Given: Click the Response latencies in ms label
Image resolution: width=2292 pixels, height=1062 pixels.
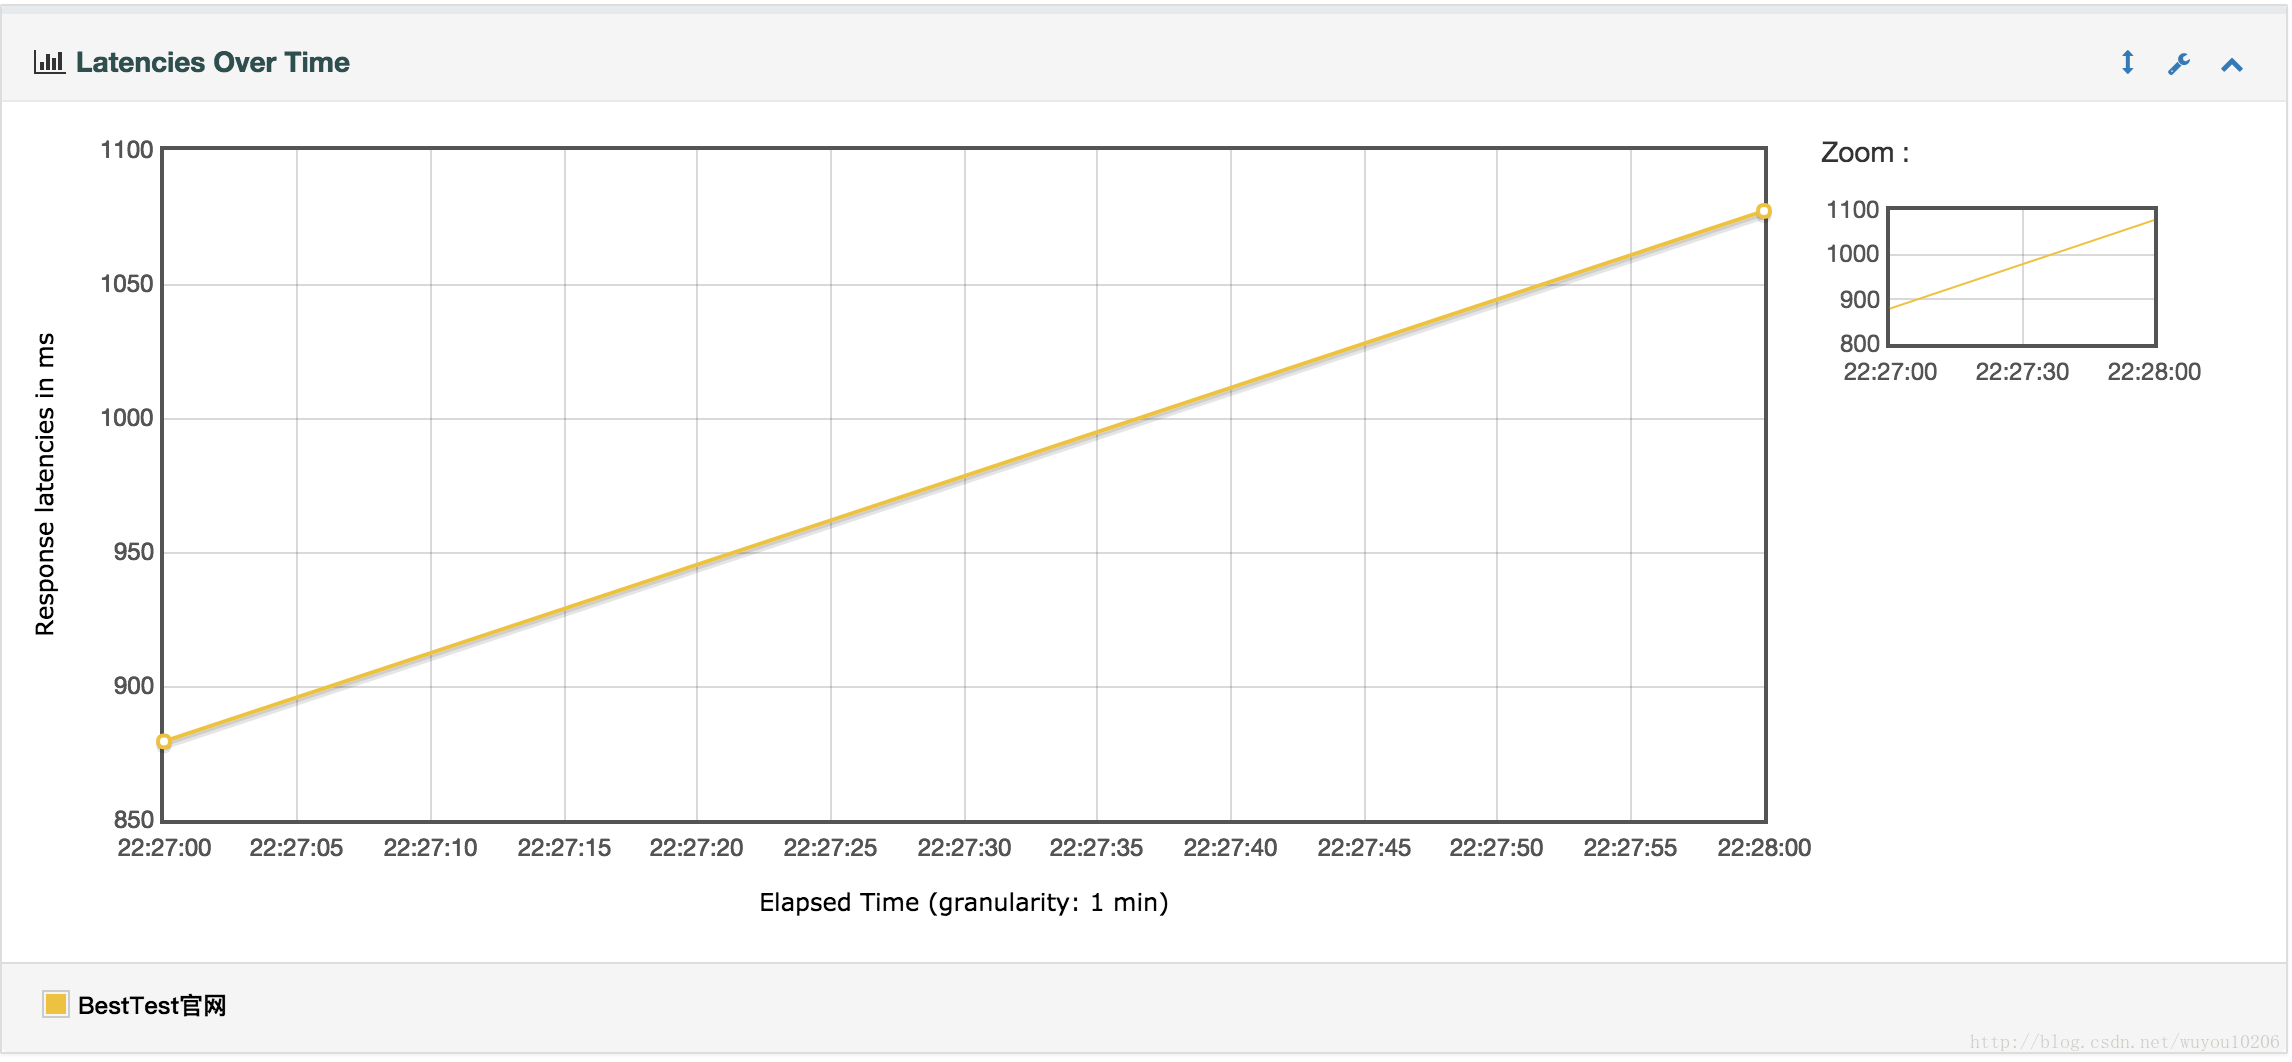Looking at the screenshot, I should [45, 484].
